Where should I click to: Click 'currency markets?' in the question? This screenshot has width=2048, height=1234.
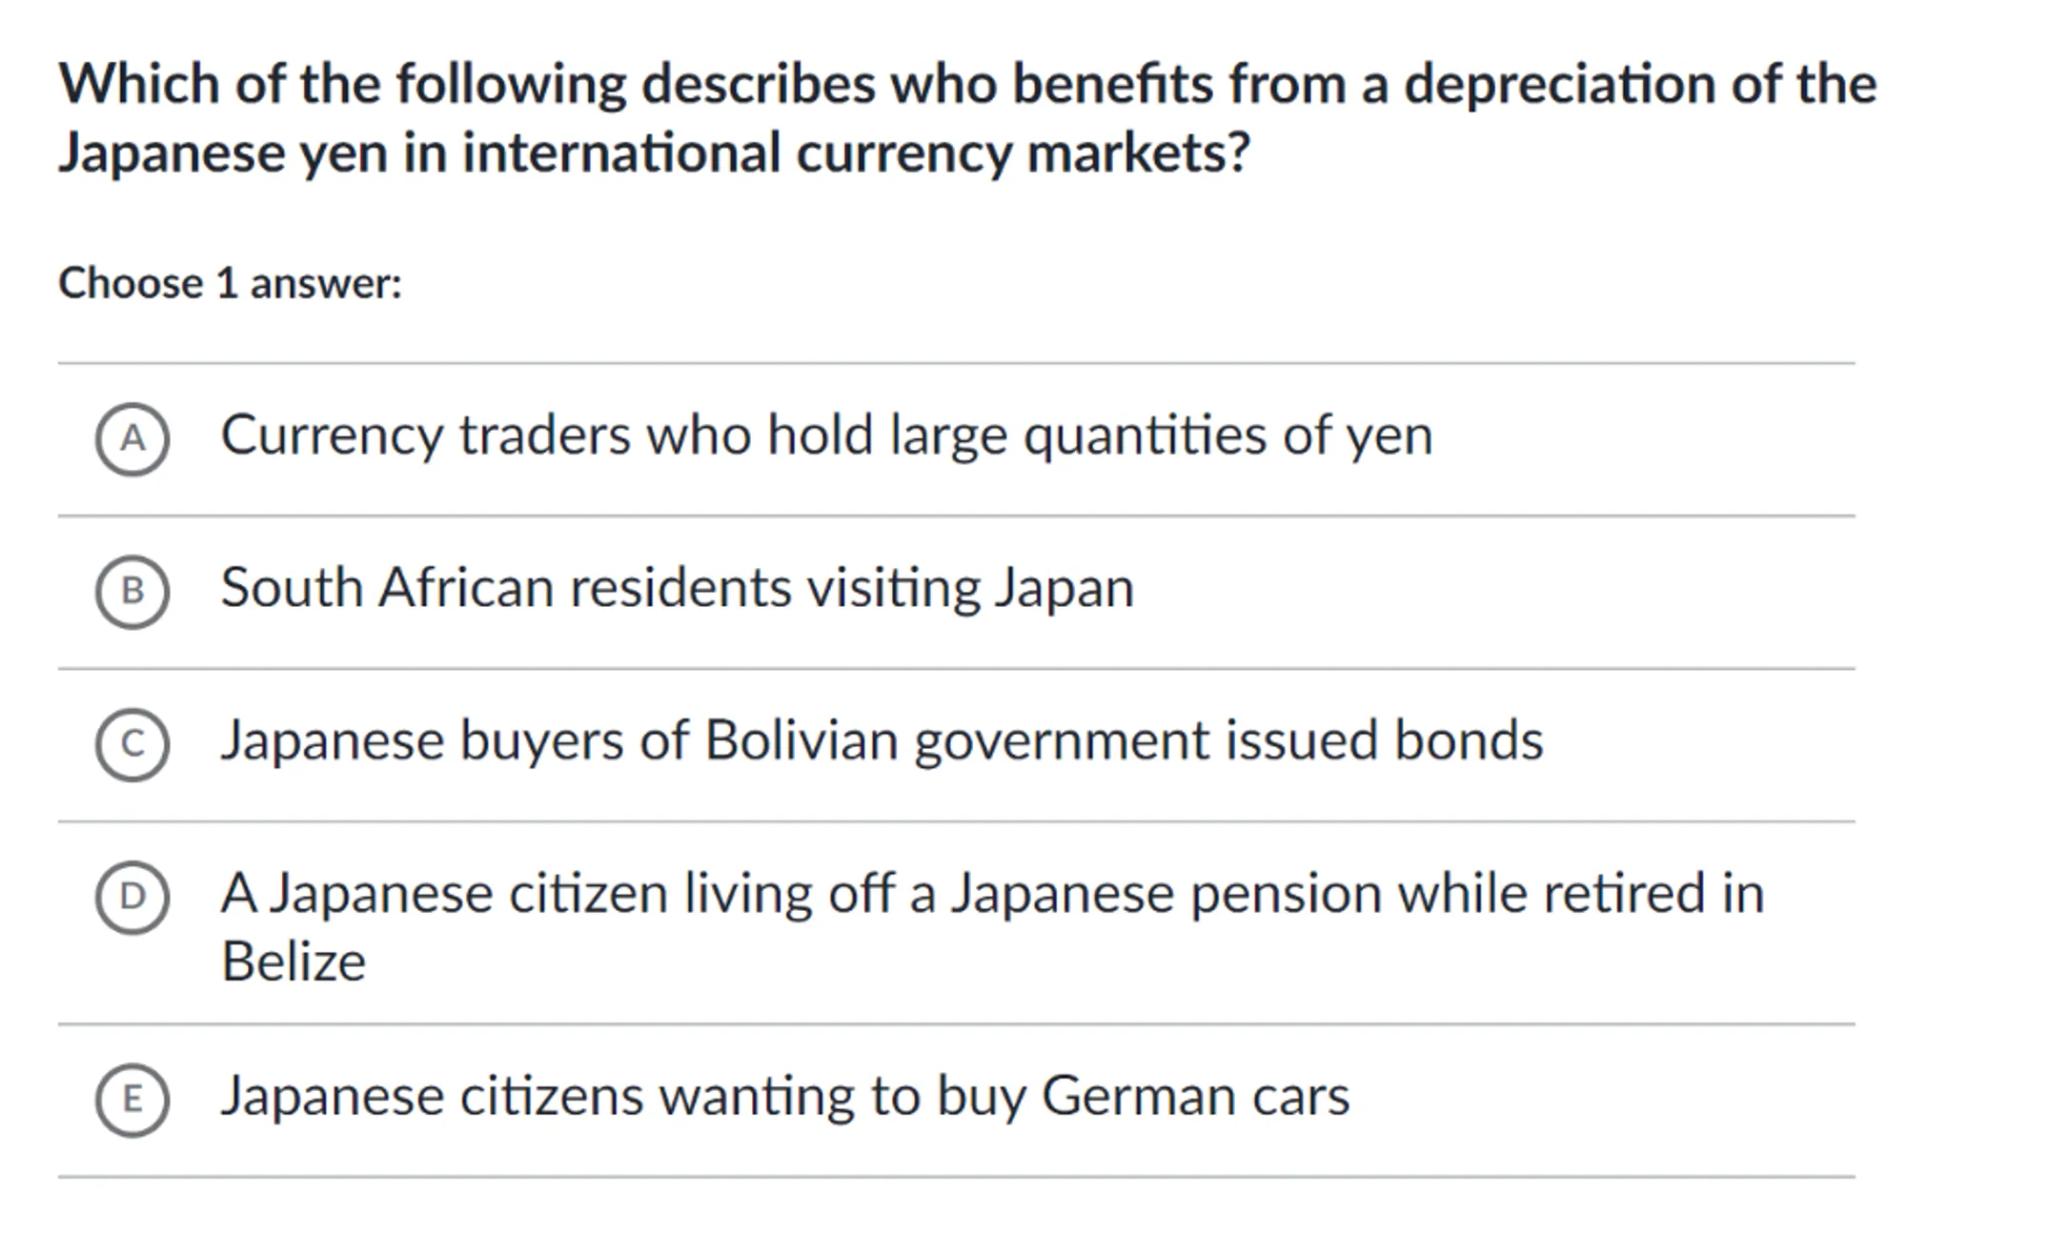[x=1023, y=154]
